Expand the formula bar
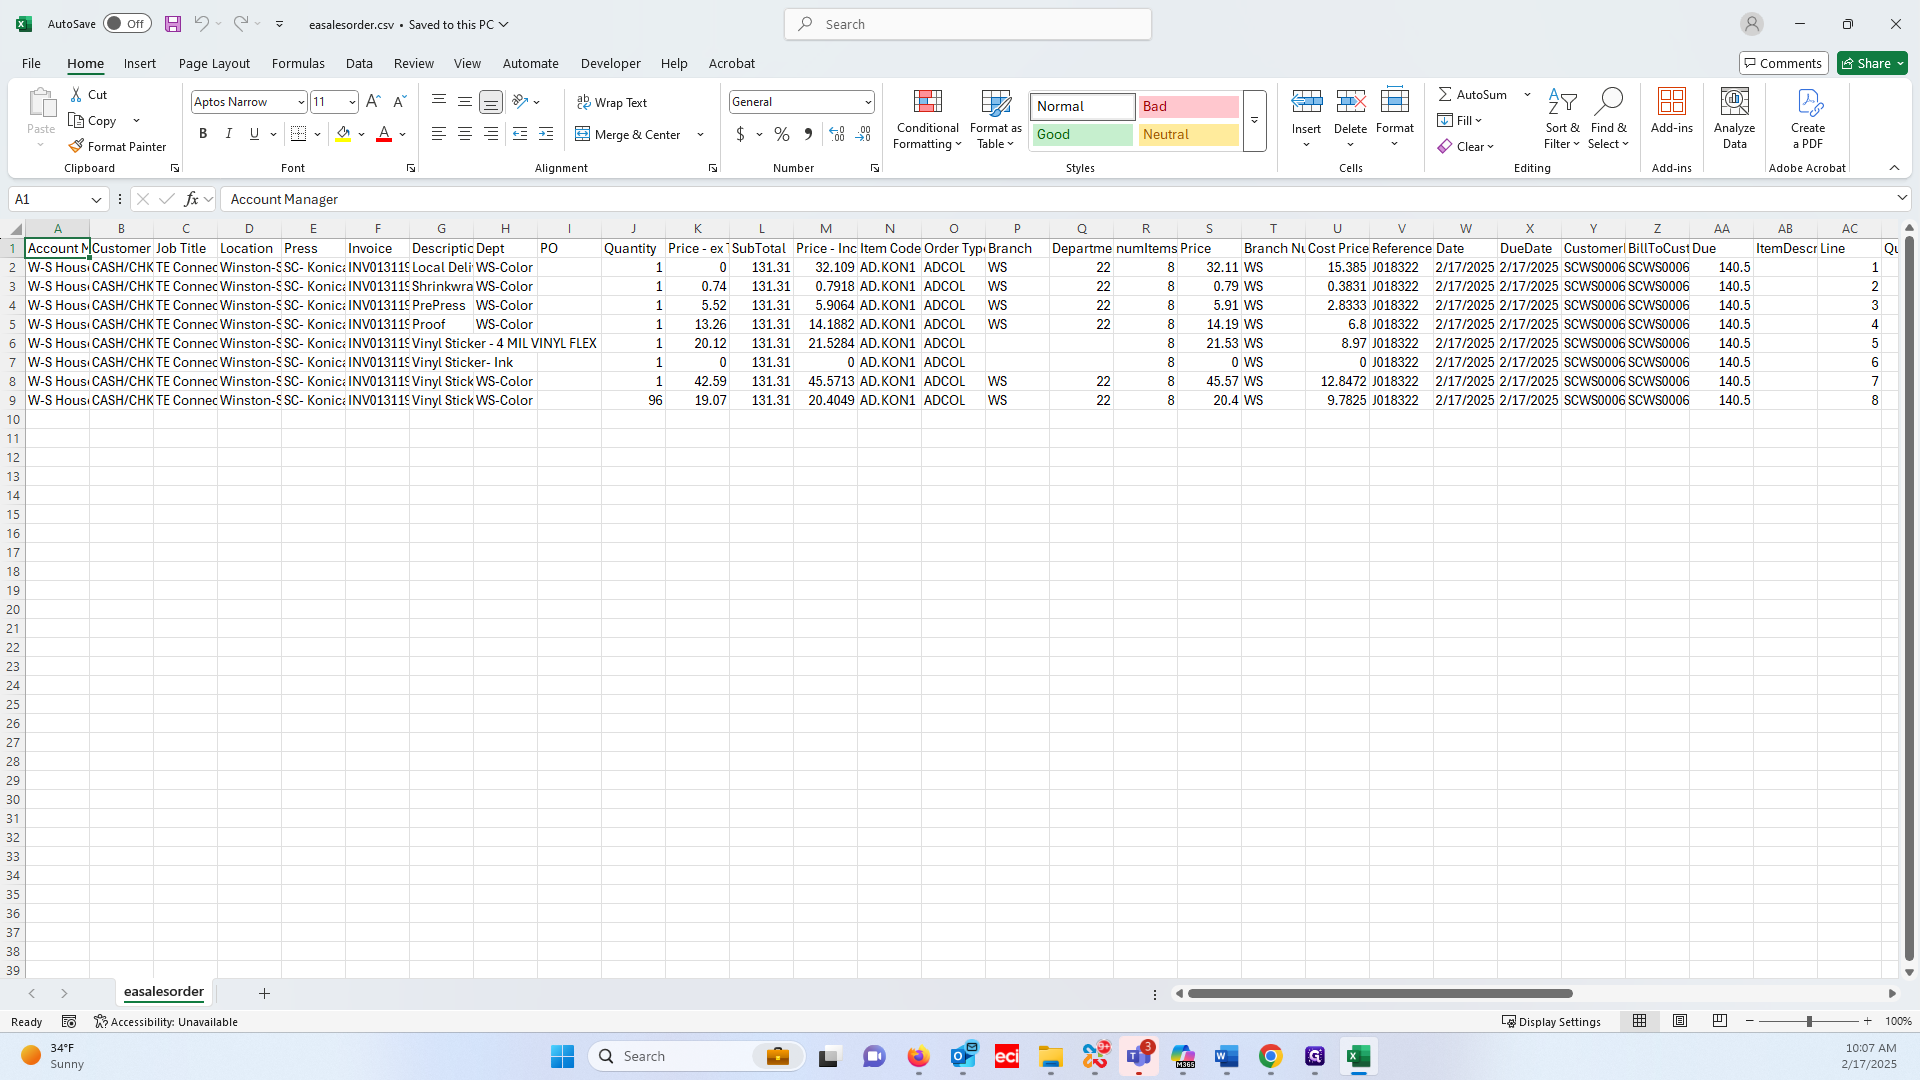Screen dimensions: 1920x1080 1902,199
